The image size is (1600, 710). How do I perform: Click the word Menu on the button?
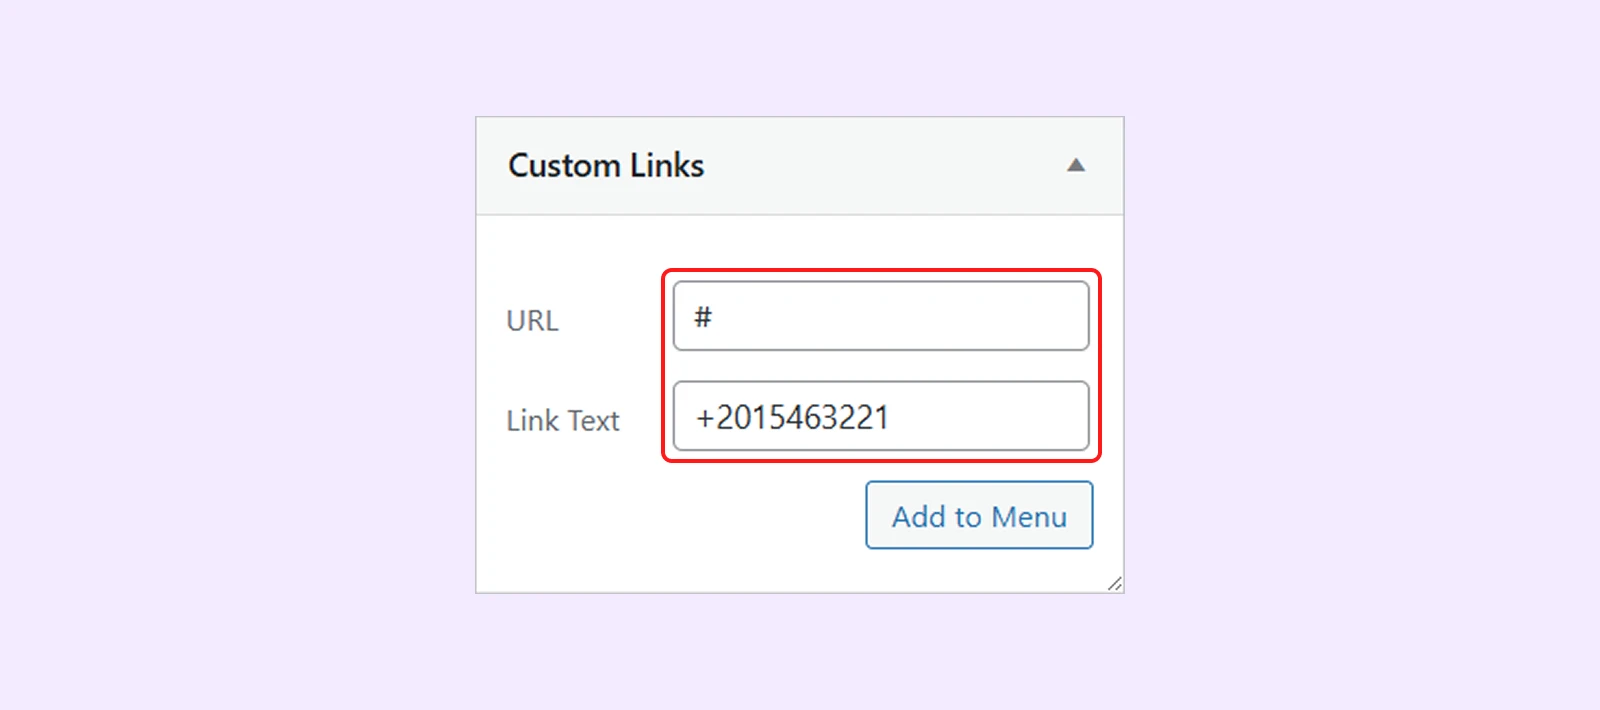pos(1029,517)
